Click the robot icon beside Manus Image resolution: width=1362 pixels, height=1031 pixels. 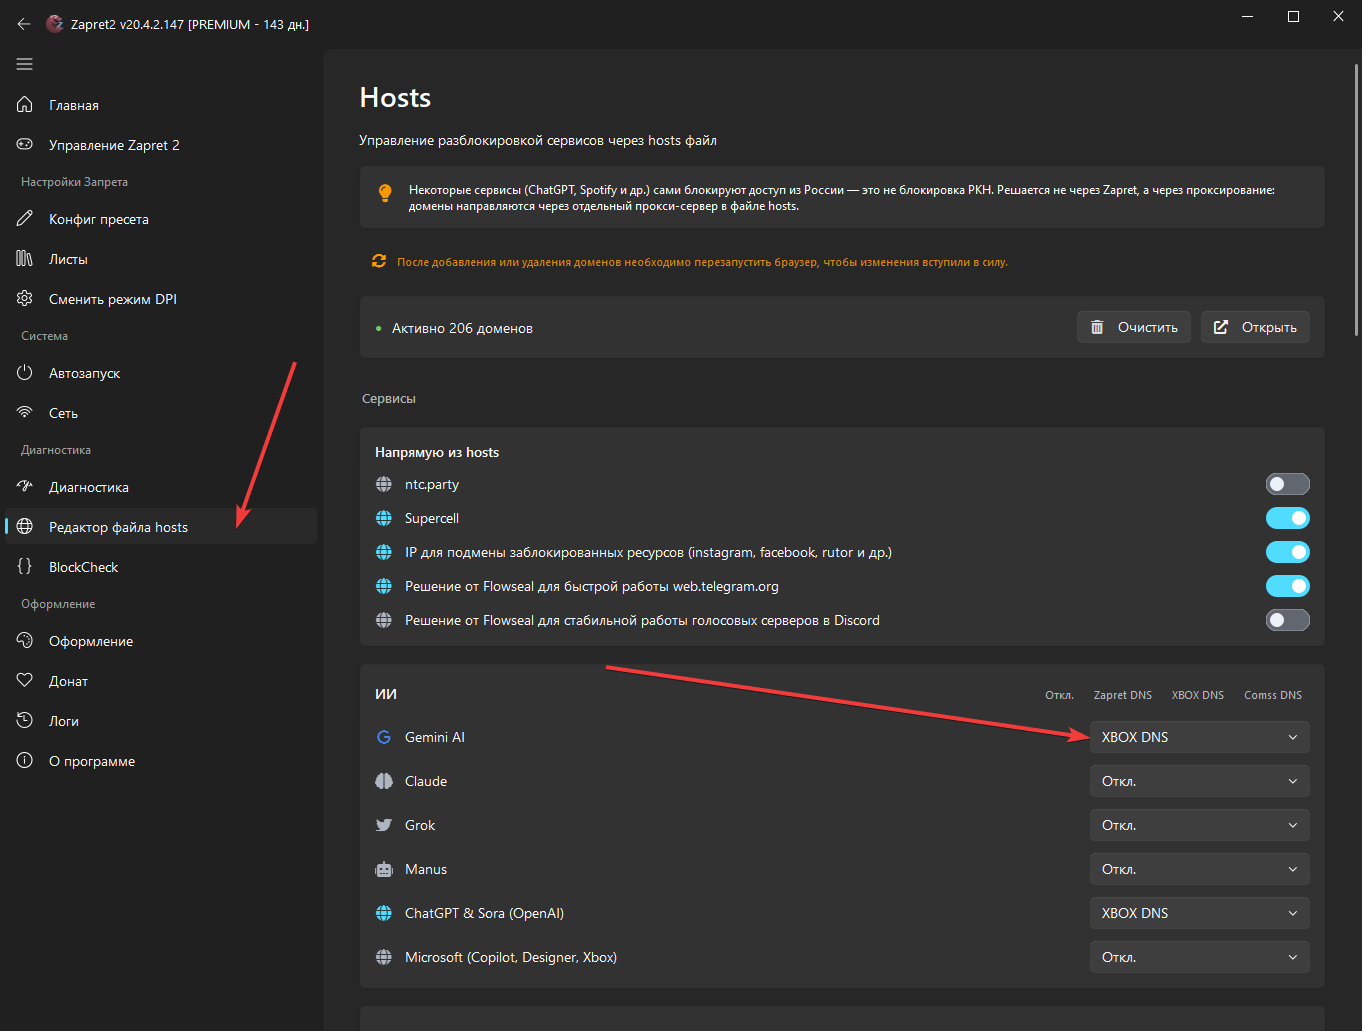pos(384,869)
